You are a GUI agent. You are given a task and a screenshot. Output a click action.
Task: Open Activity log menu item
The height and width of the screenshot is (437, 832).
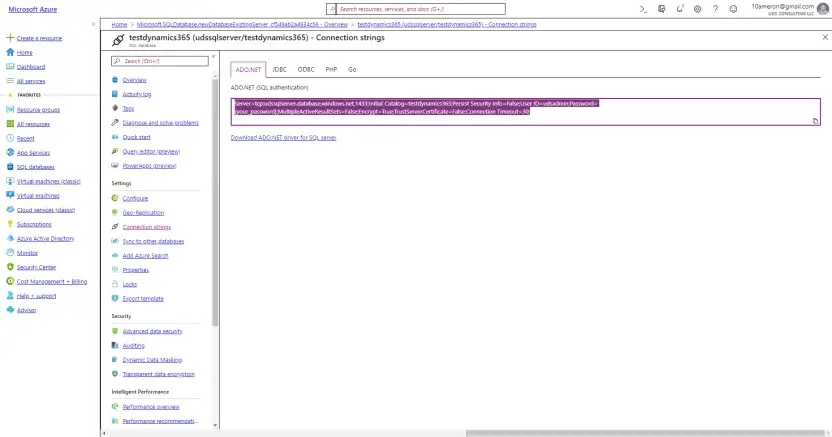137,94
